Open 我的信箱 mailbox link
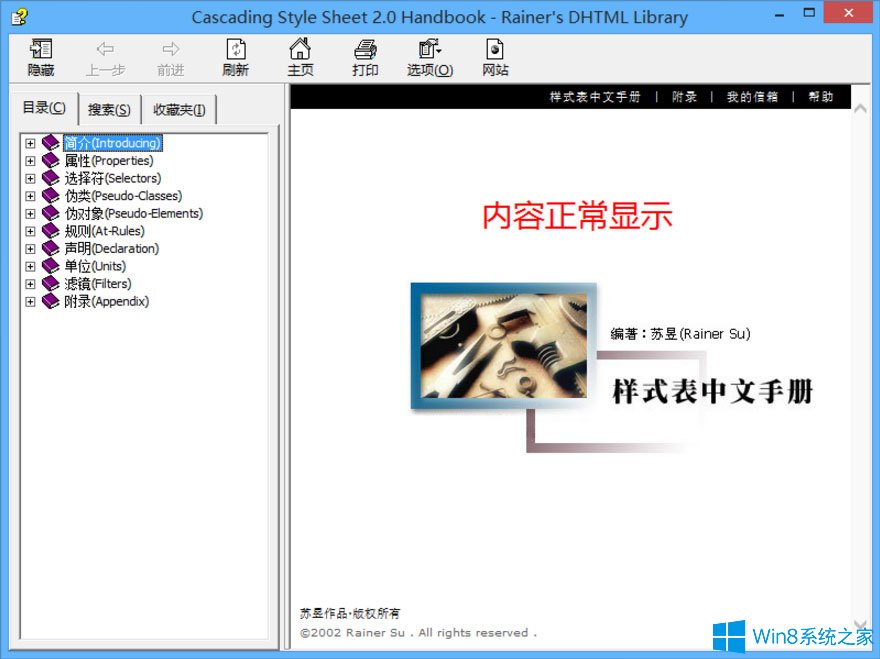 click(x=752, y=97)
